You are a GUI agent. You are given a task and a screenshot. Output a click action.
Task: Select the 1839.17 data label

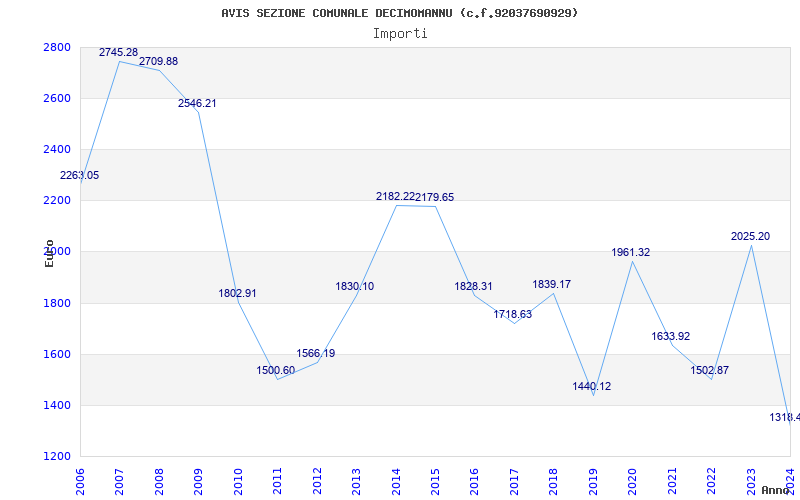pyautogui.click(x=552, y=284)
